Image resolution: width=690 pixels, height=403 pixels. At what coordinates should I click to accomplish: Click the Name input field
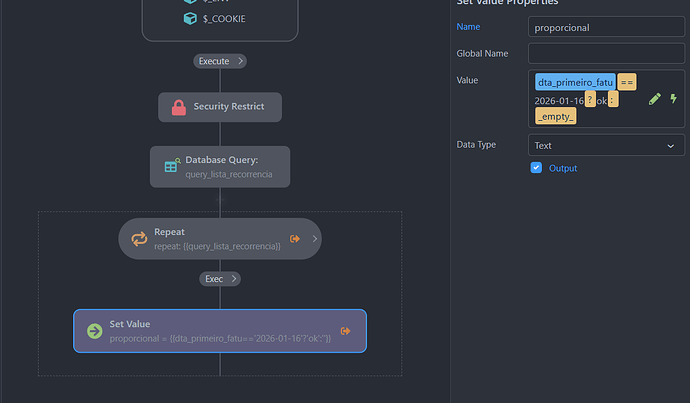point(606,27)
